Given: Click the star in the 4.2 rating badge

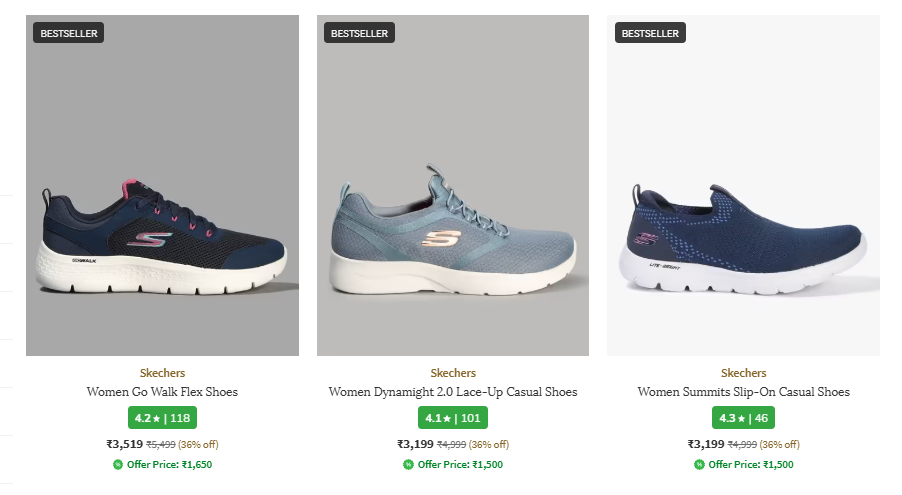Looking at the screenshot, I should [157, 419].
